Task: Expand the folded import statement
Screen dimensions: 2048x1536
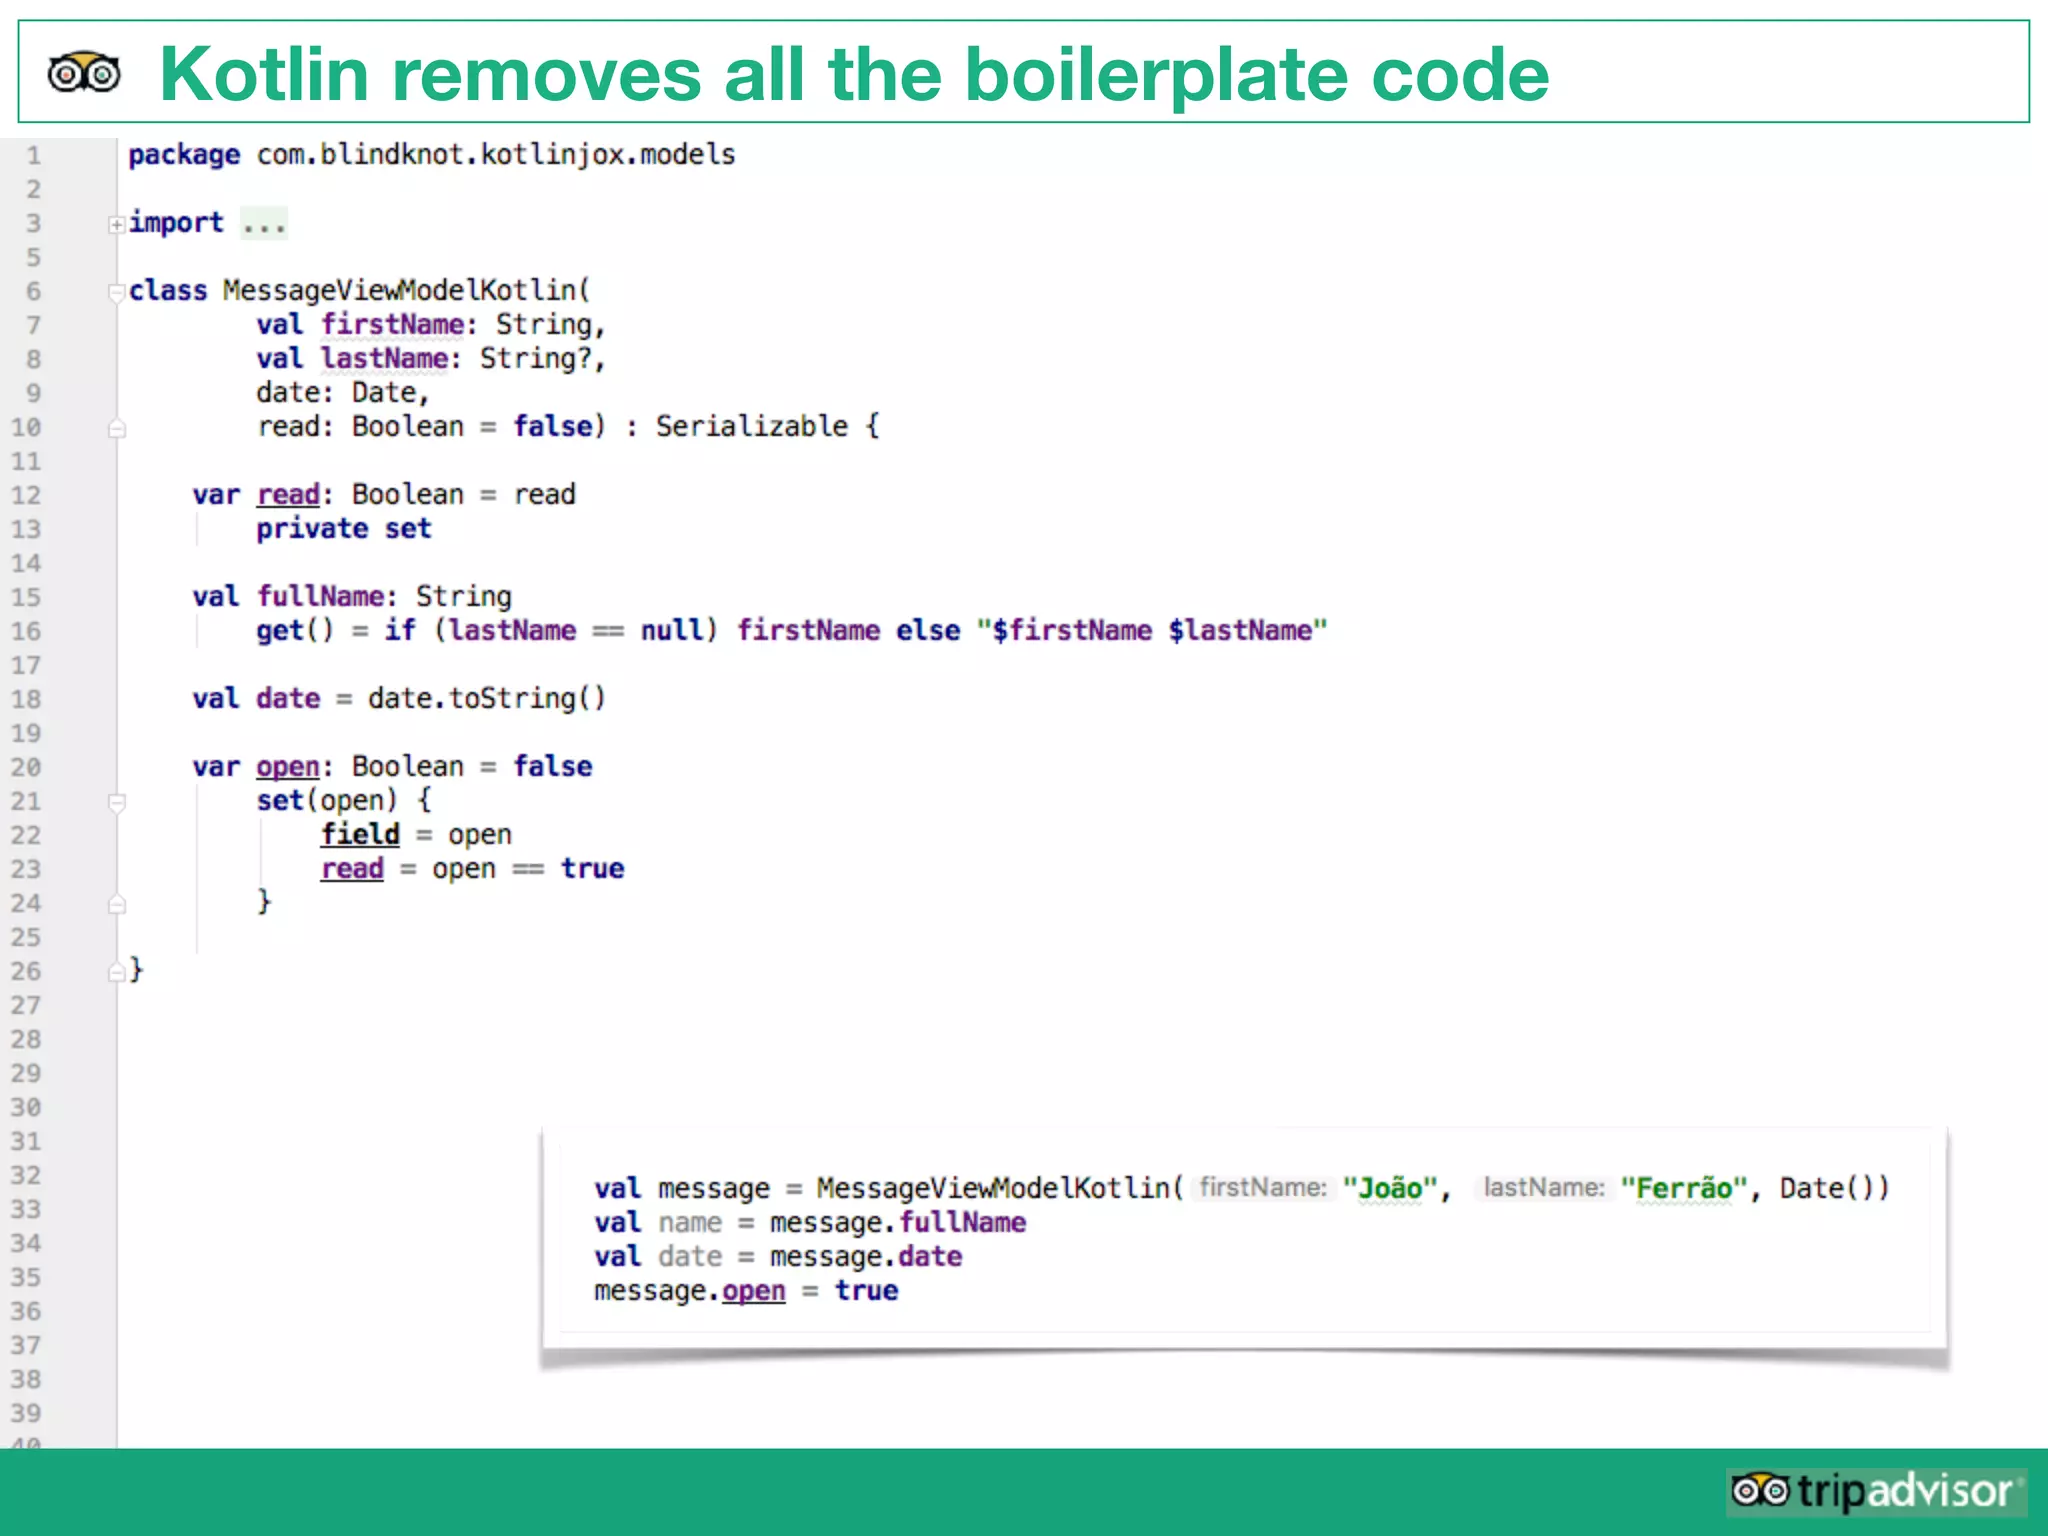Action: tap(116, 224)
